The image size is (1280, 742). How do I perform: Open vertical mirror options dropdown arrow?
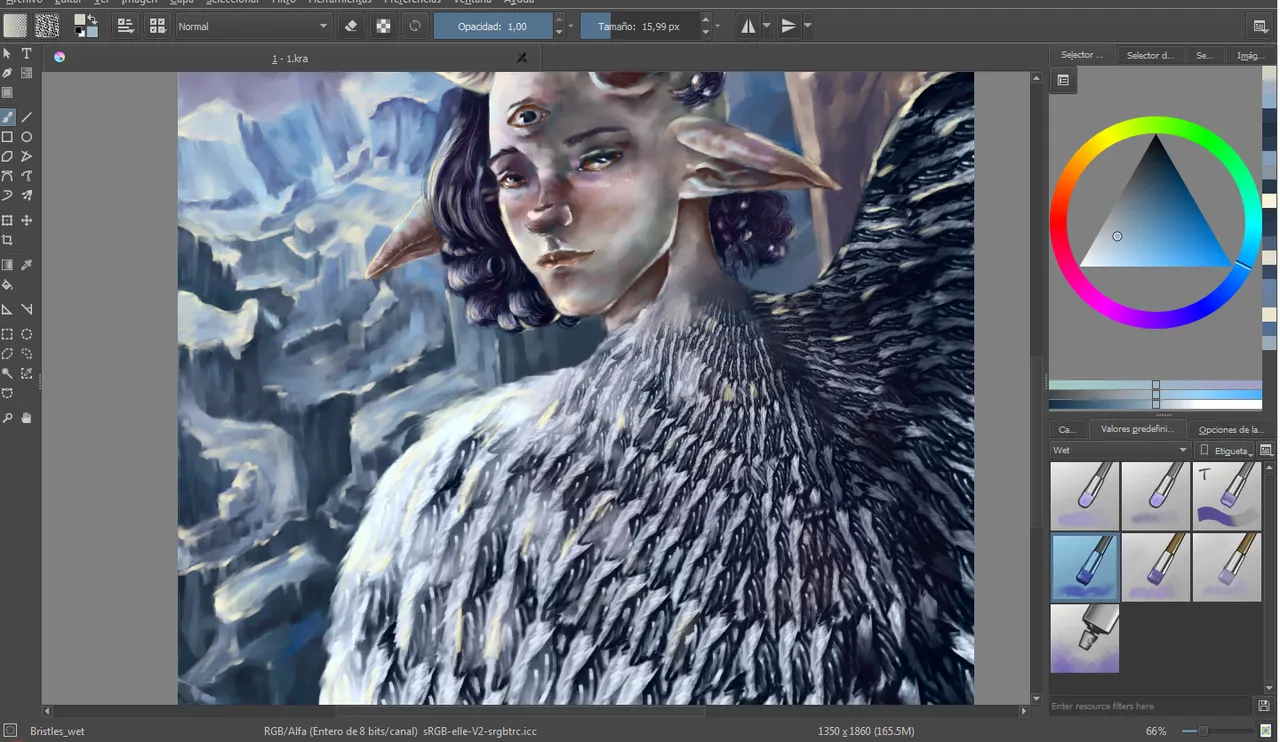807,26
